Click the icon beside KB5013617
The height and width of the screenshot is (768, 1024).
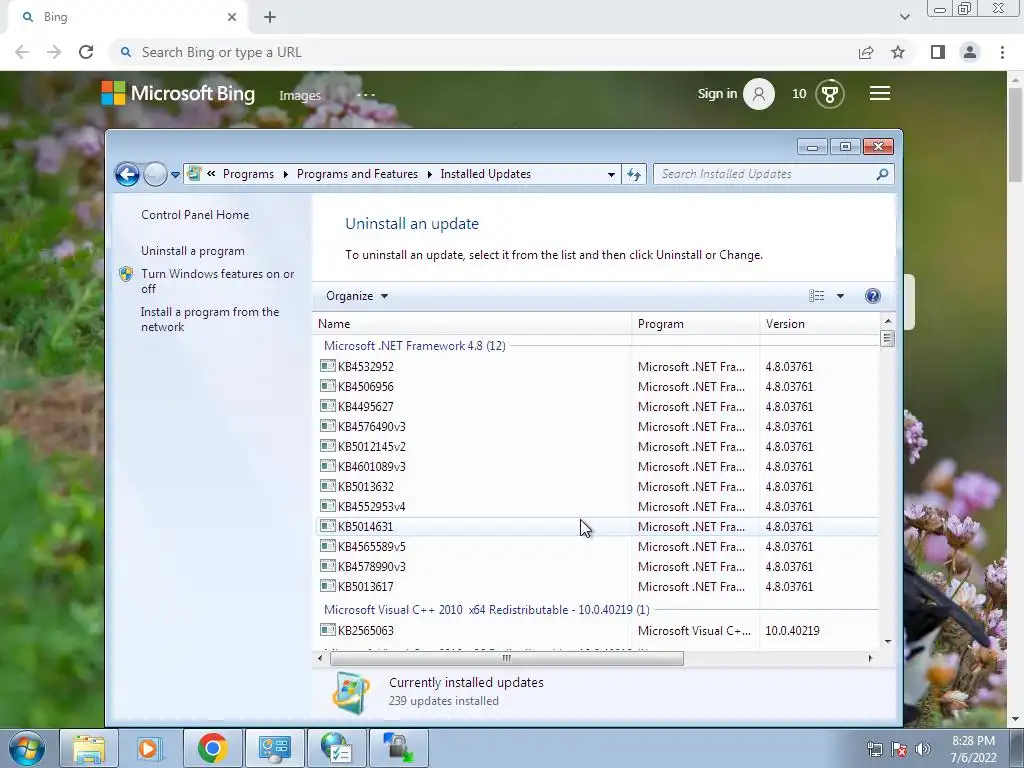click(x=328, y=586)
